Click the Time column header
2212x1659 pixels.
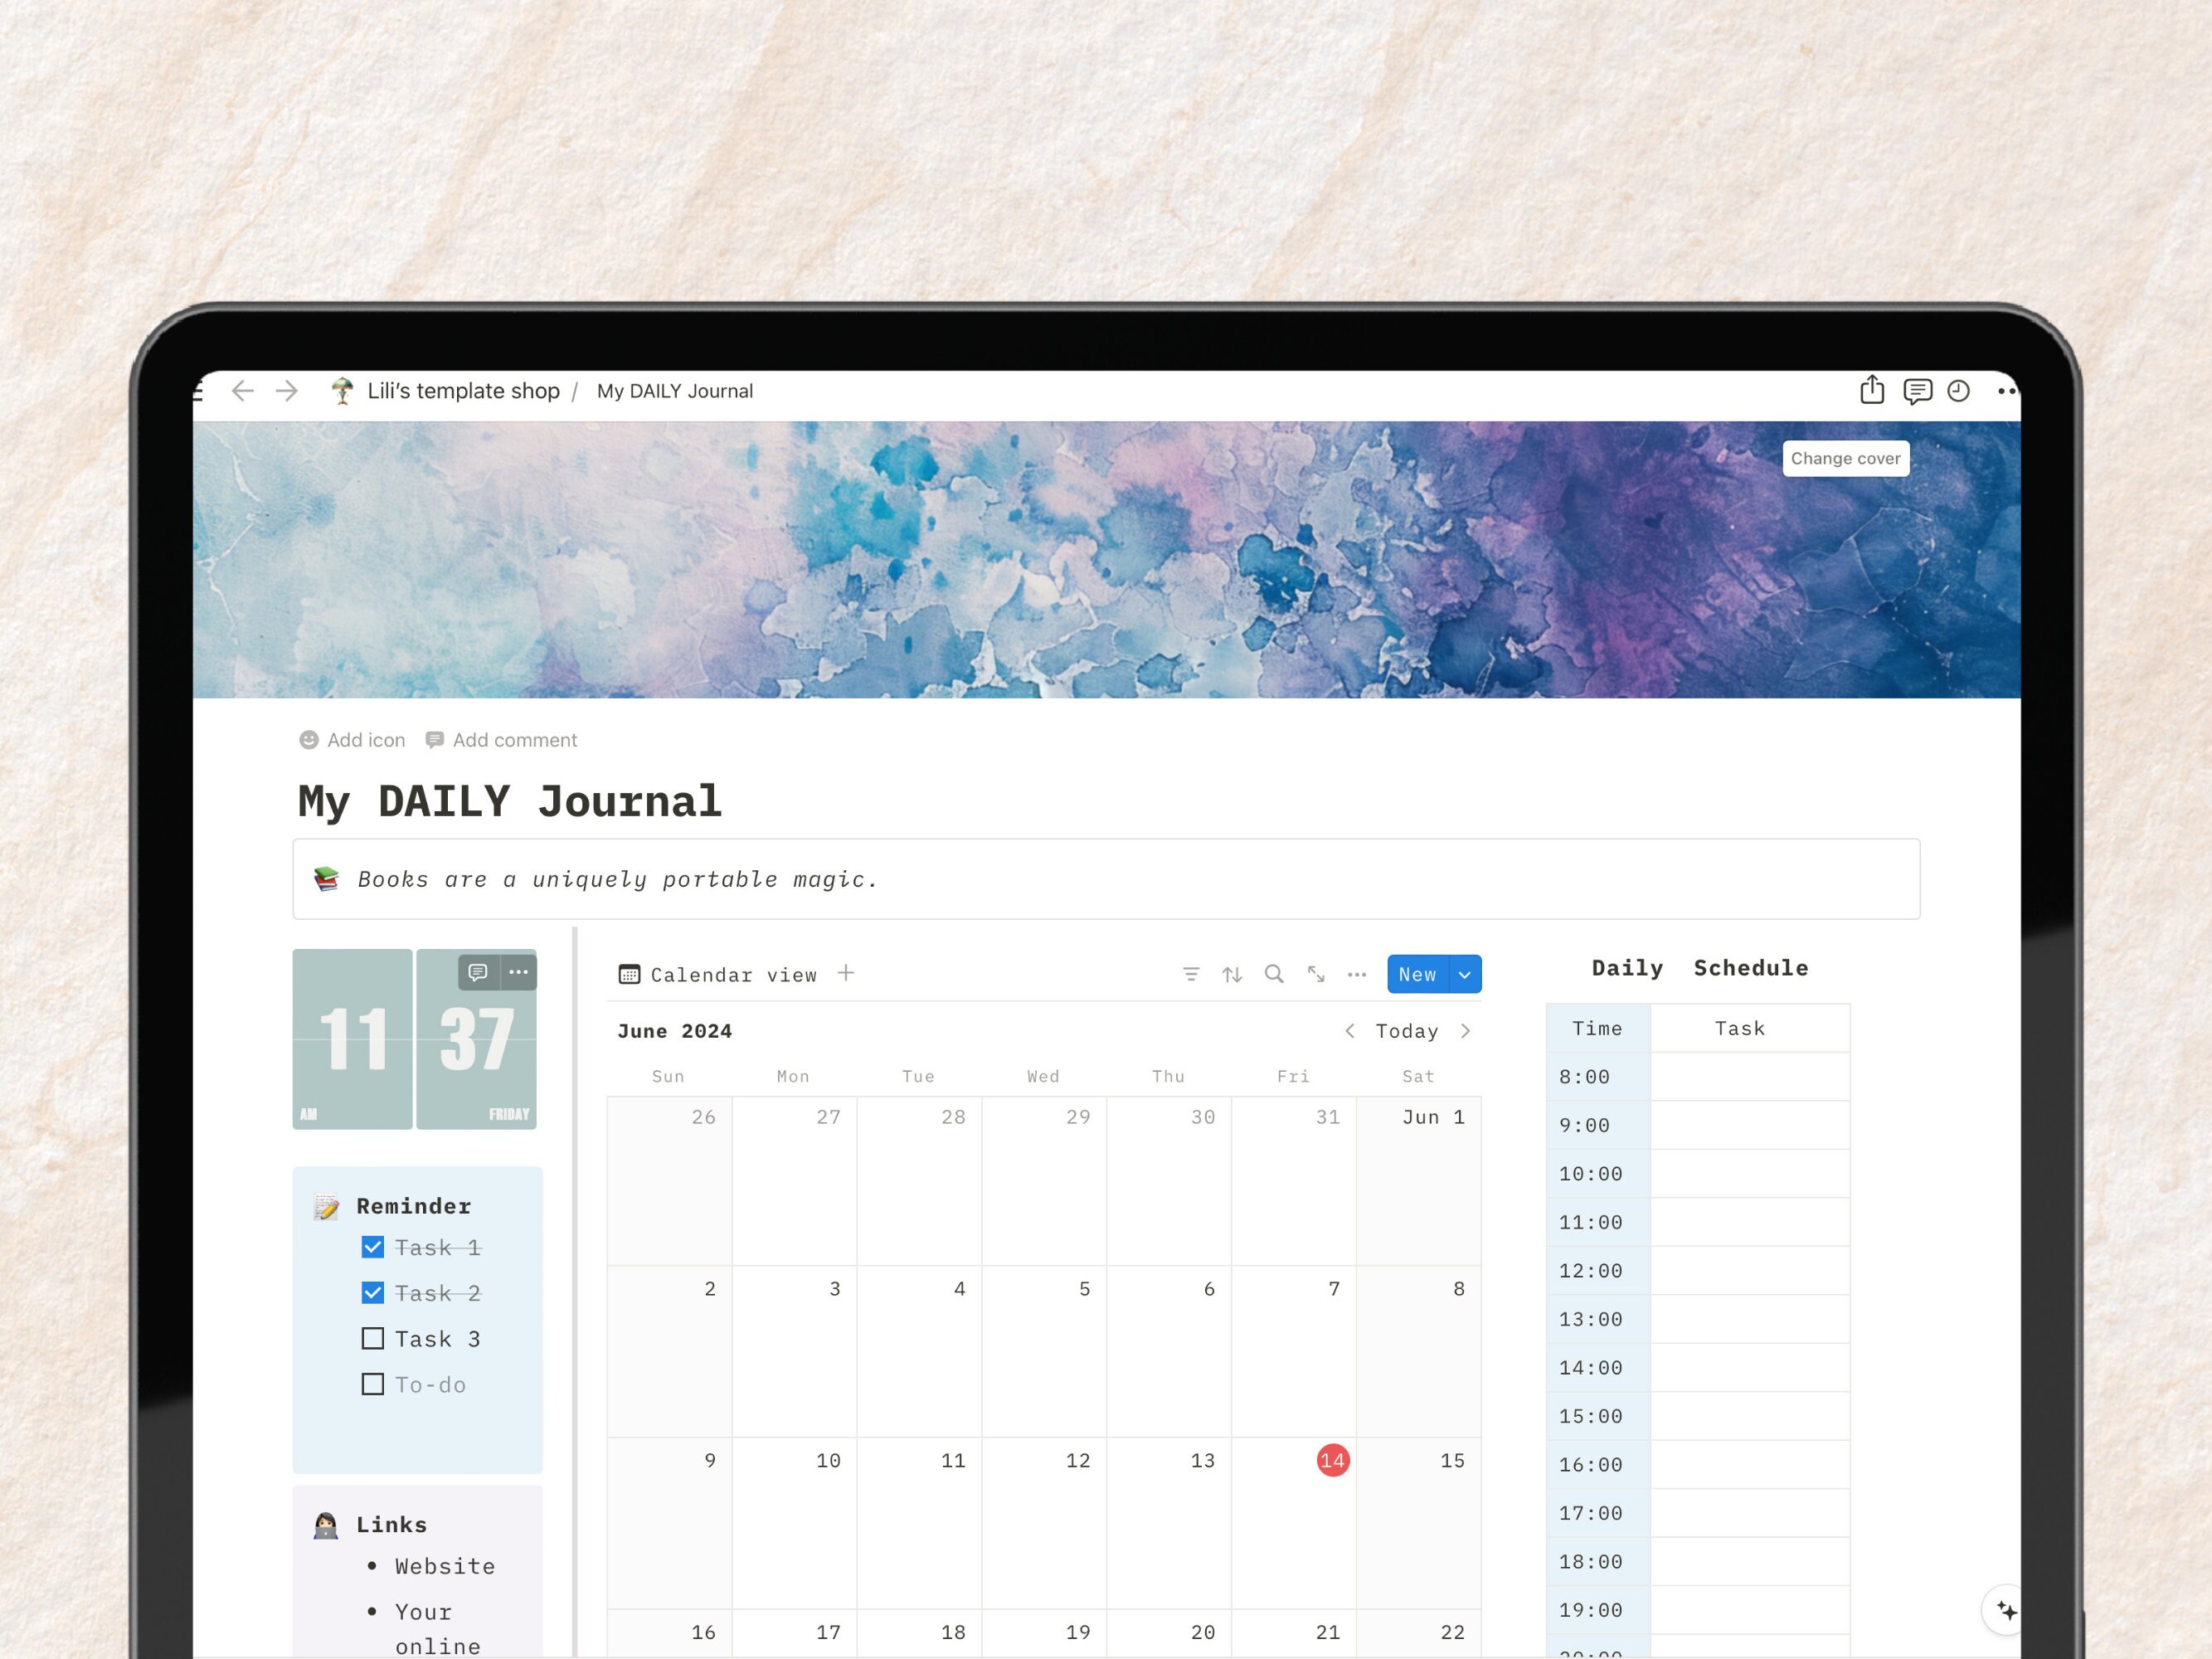pos(1598,1028)
